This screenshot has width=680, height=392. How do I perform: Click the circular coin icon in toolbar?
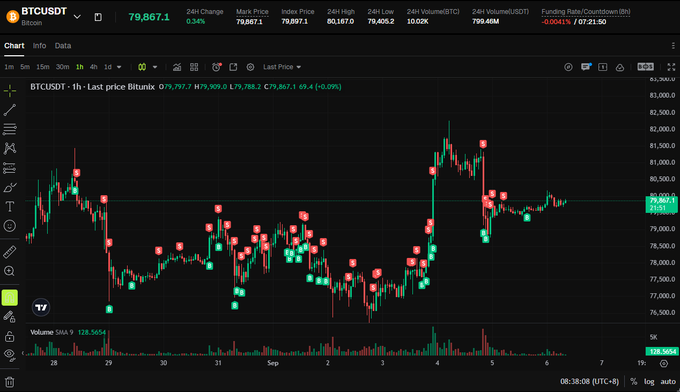[568, 67]
